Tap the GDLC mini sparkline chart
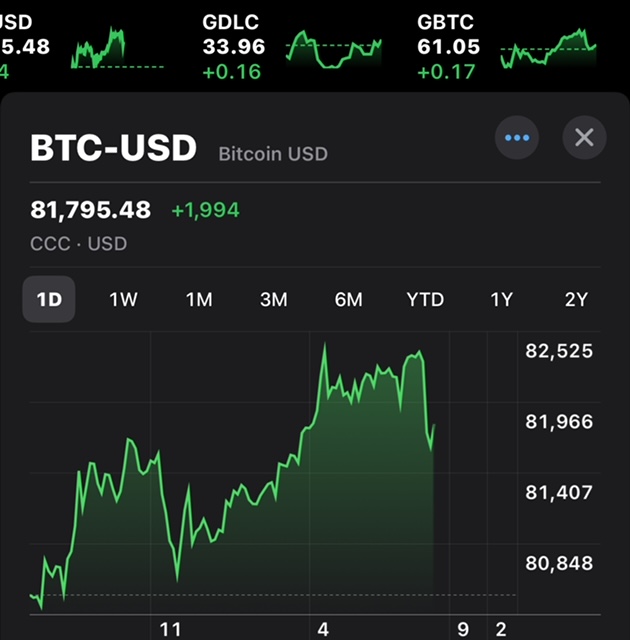The image size is (630, 640). tap(333, 48)
